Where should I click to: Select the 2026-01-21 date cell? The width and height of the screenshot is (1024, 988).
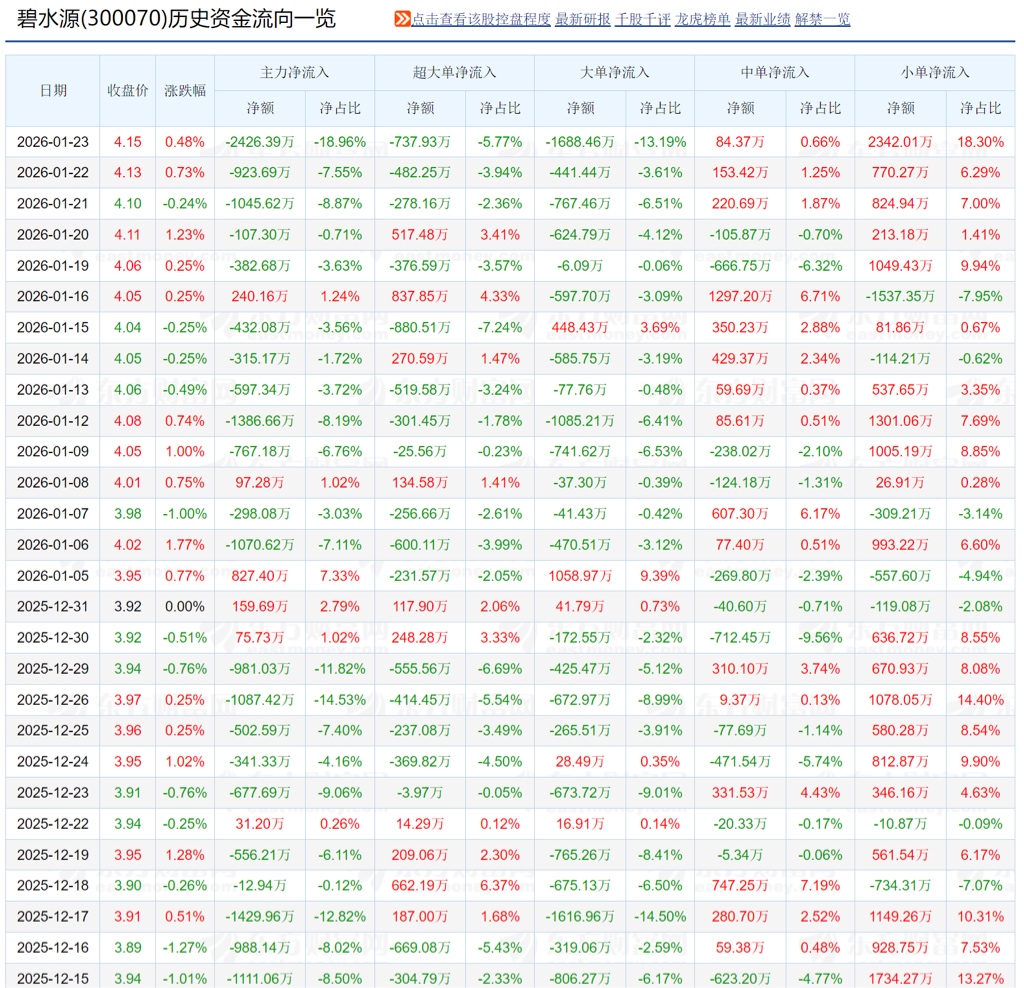[x=53, y=204]
